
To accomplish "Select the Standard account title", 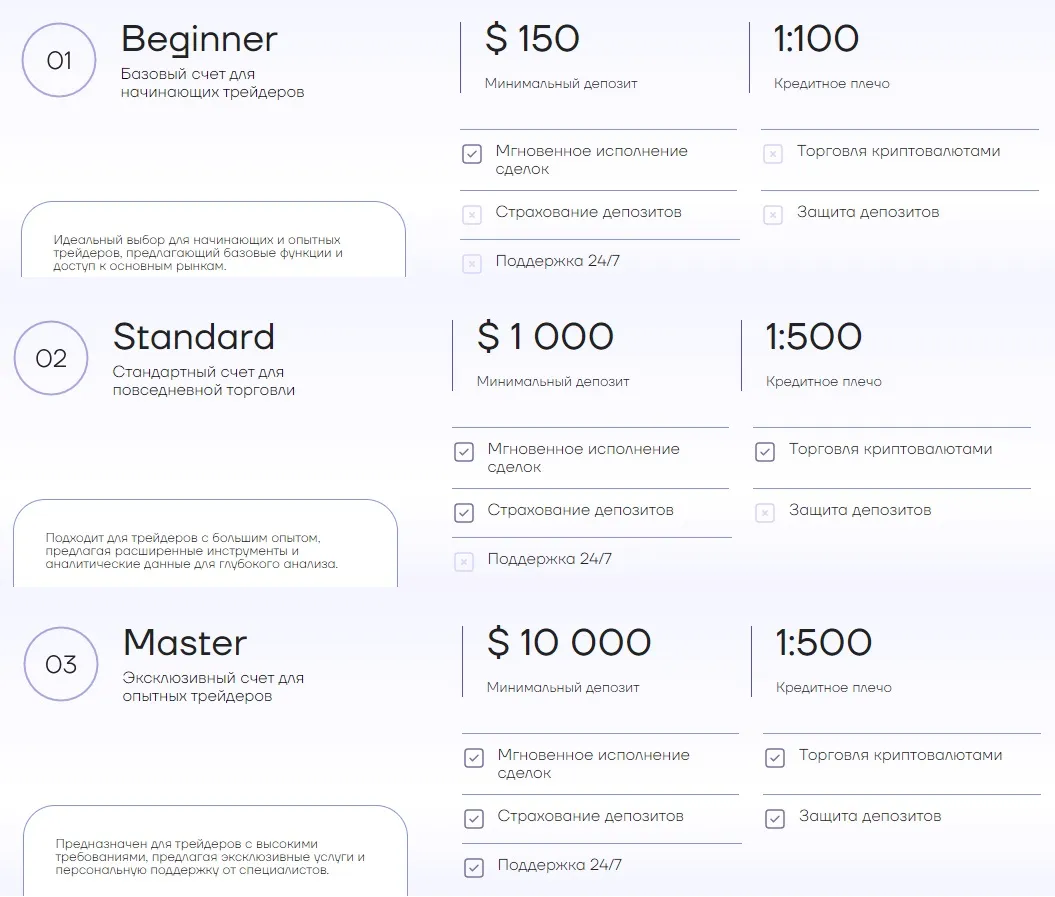I will (x=194, y=336).
